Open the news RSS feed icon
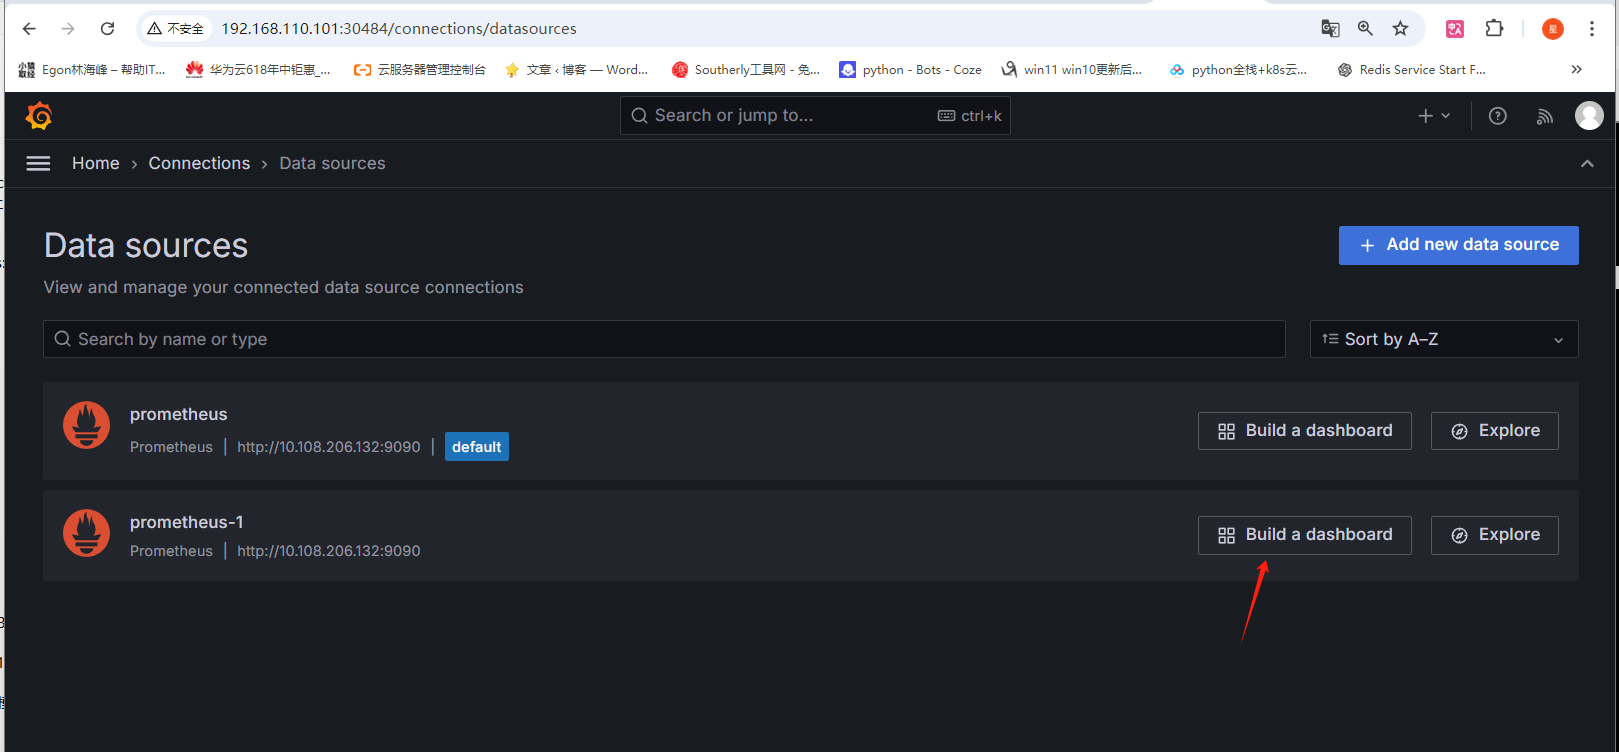The width and height of the screenshot is (1619, 752). pyautogui.click(x=1545, y=116)
